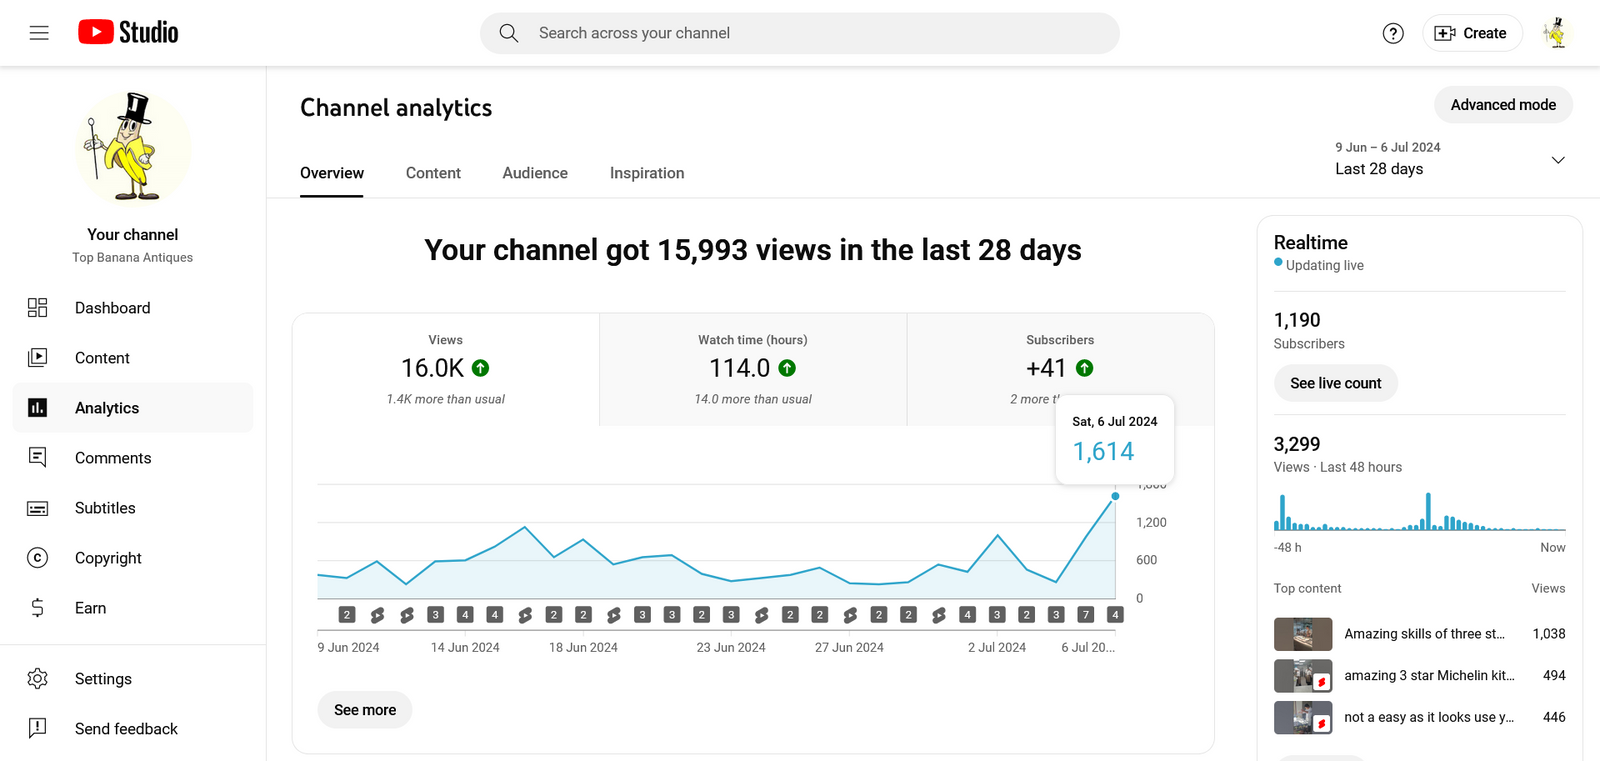
Task: Open Amazing skills of three st... video thumbnail
Action: 1303,634
